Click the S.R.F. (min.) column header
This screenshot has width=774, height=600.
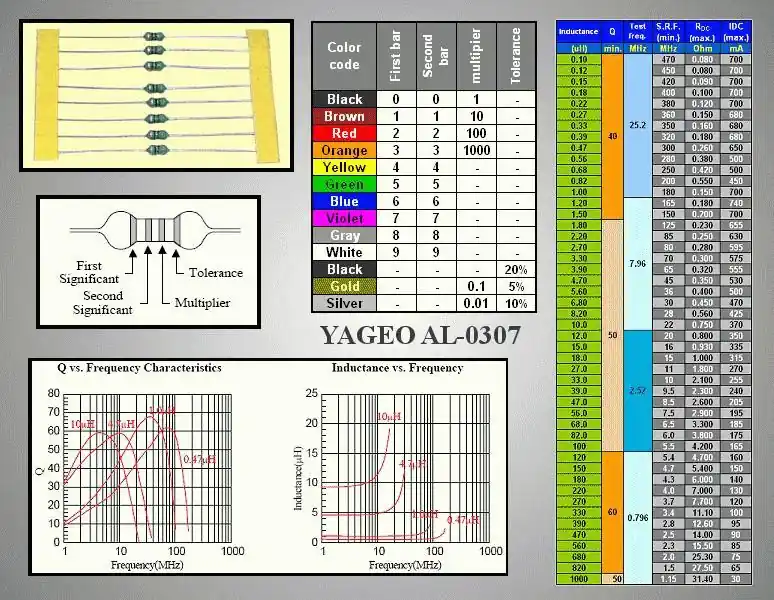(669, 31)
